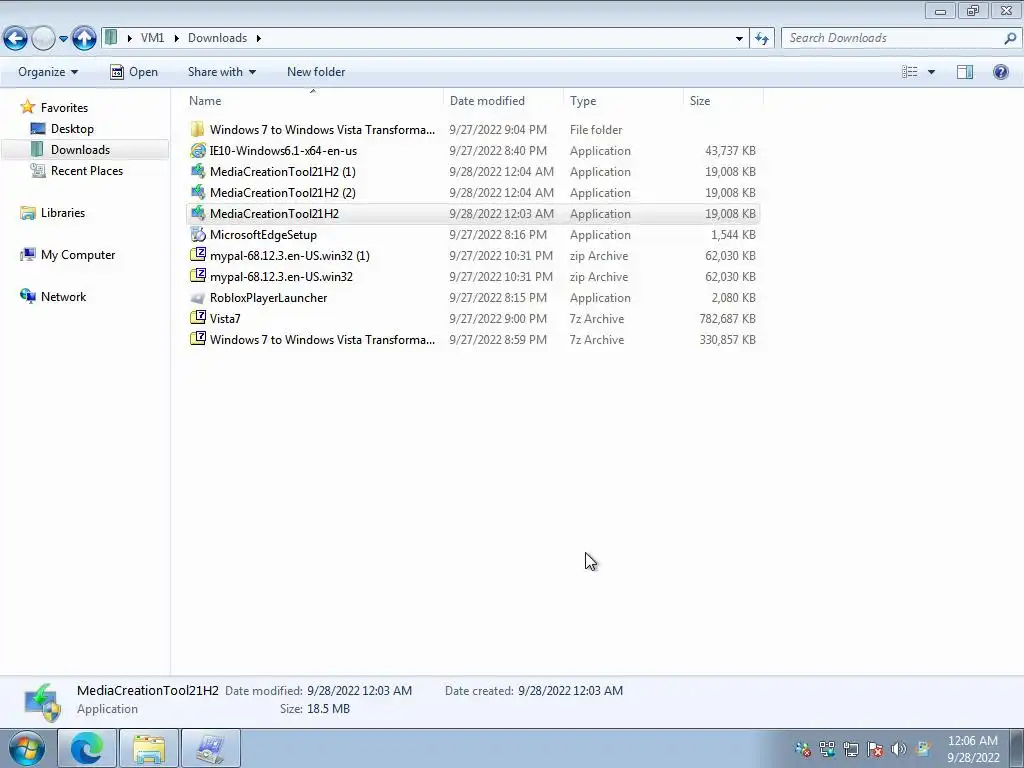Select the mypal-68.12.3.en-US.win32 file name
The image size is (1024, 768).
pyautogui.click(x=281, y=277)
